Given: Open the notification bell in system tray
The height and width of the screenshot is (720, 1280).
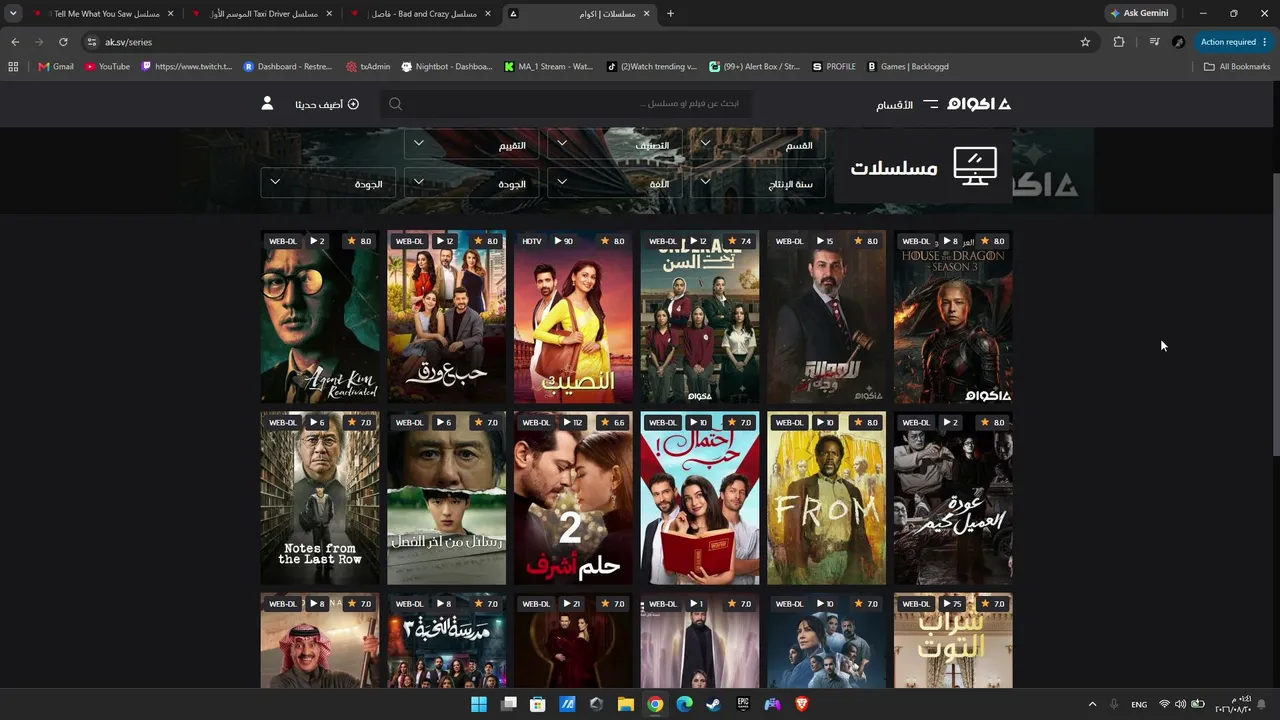Looking at the screenshot, I should (1259, 704).
